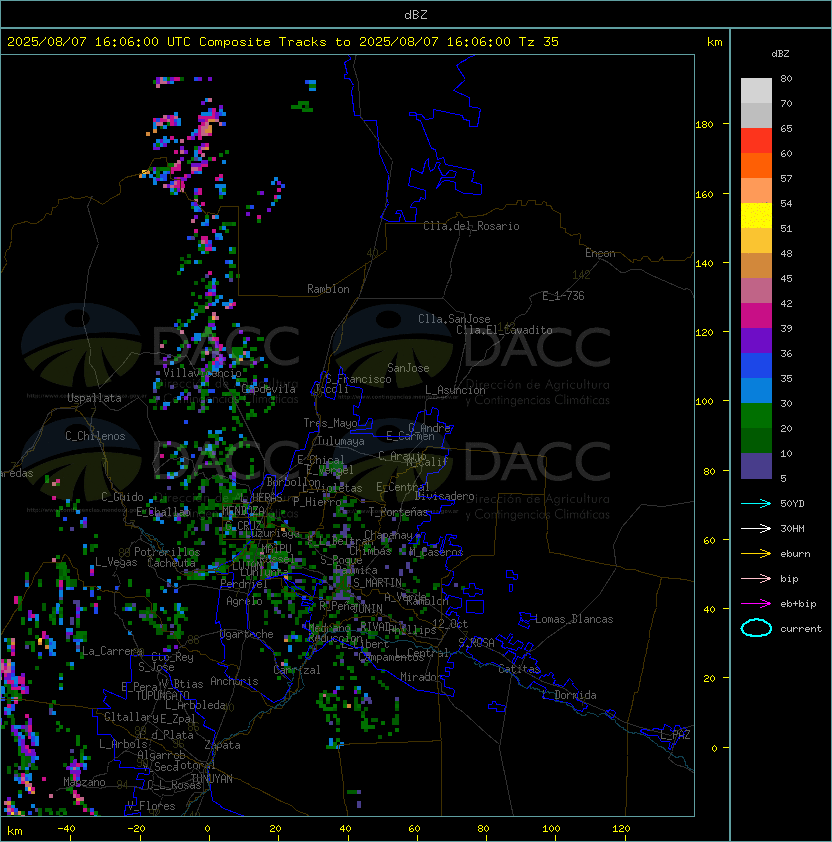This screenshot has width=832, height=842.
Task: Click the composite tracks timestamp header
Action: (x=283, y=42)
